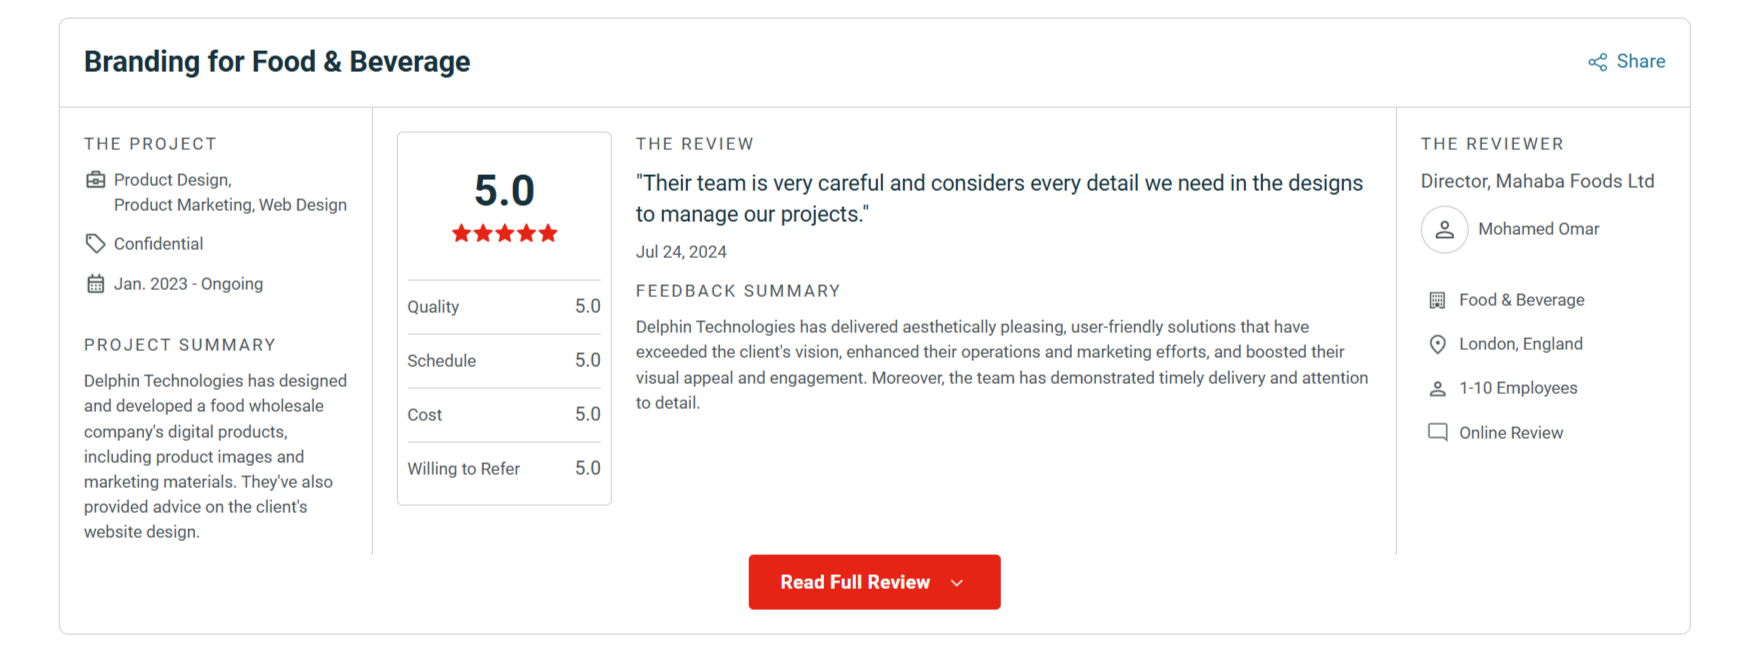1743x658 pixels.
Task: Click the Online Review chat icon
Action: [1437, 432]
